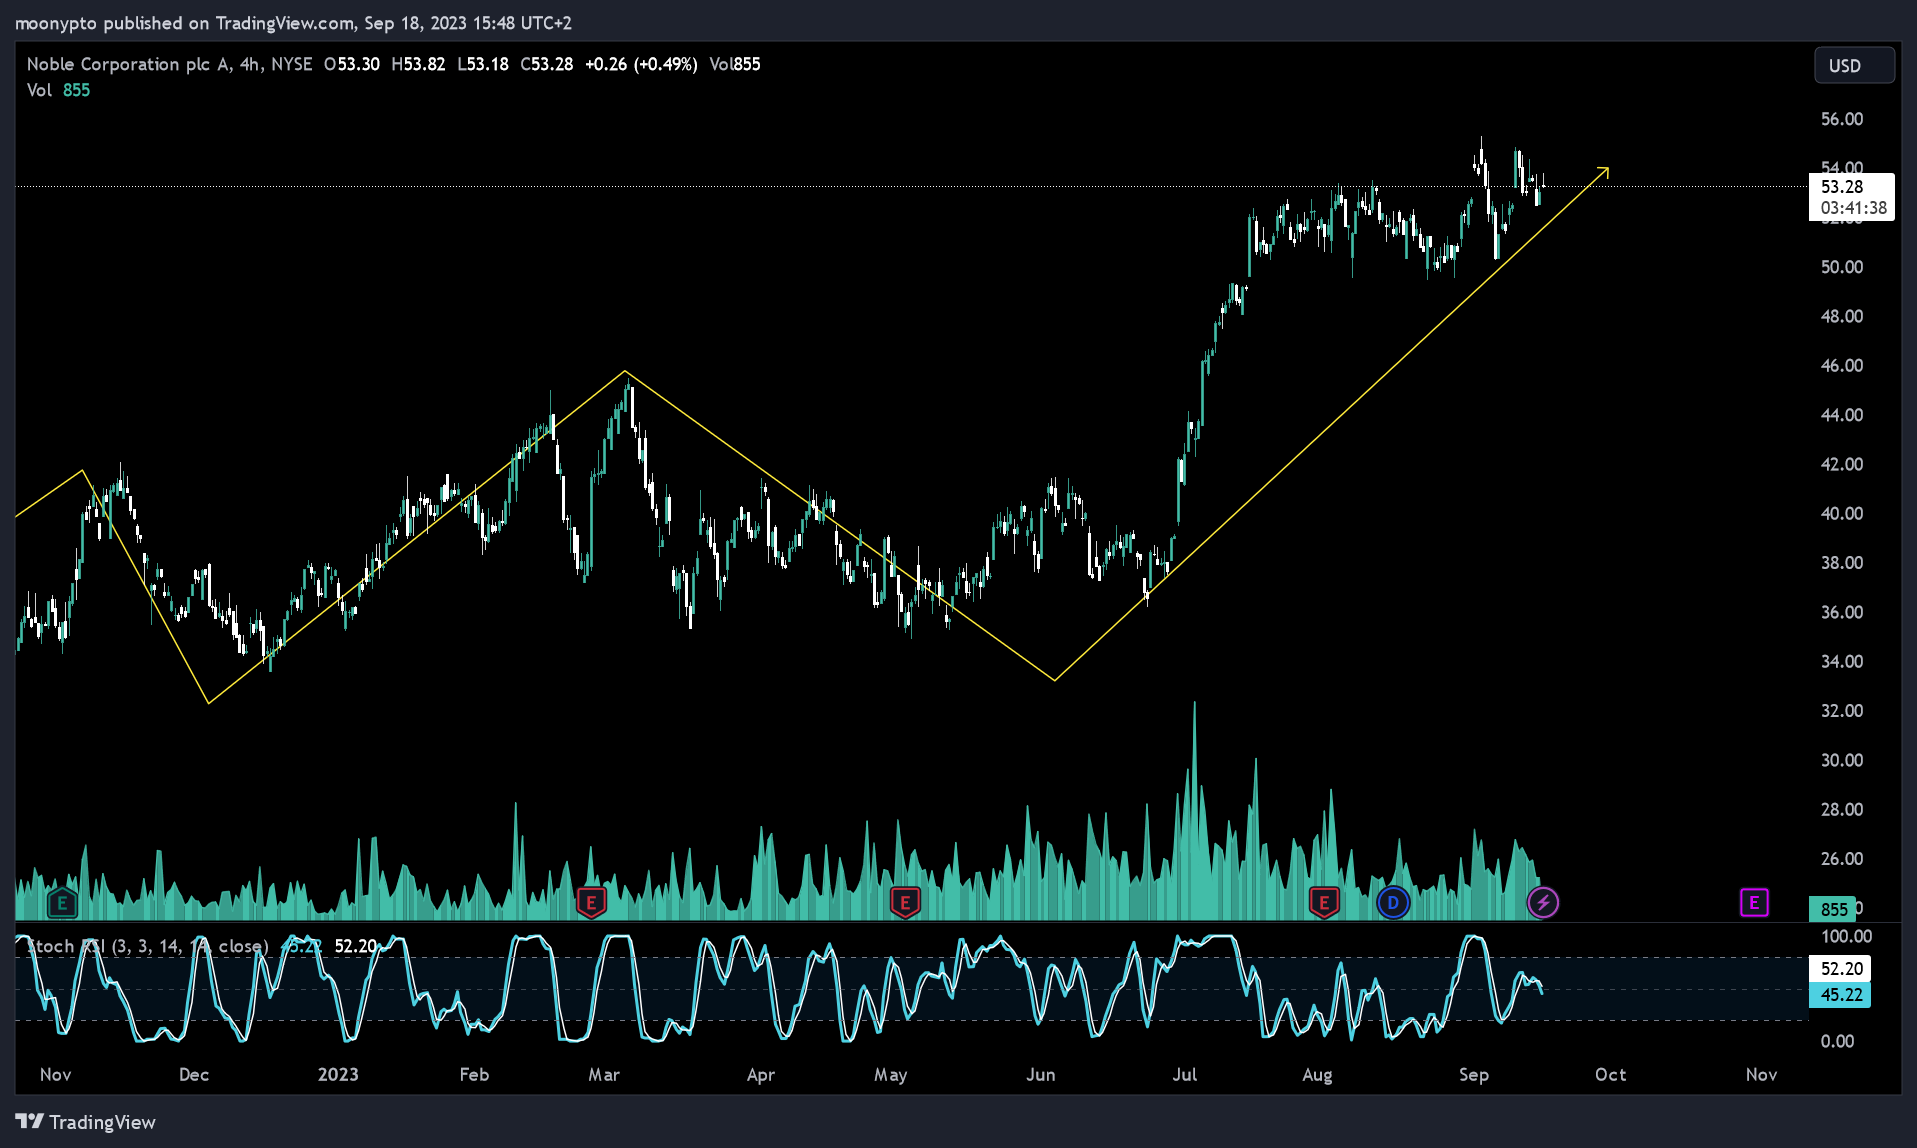This screenshot has width=1917, height=1148.
Task: Click the 855 volume axis label
Action: point(1833,909)
